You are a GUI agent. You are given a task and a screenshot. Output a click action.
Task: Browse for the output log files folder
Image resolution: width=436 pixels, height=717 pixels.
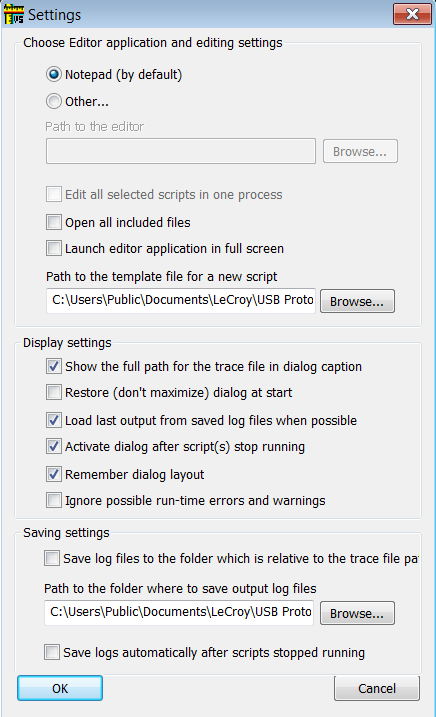[x=357, y=613]
